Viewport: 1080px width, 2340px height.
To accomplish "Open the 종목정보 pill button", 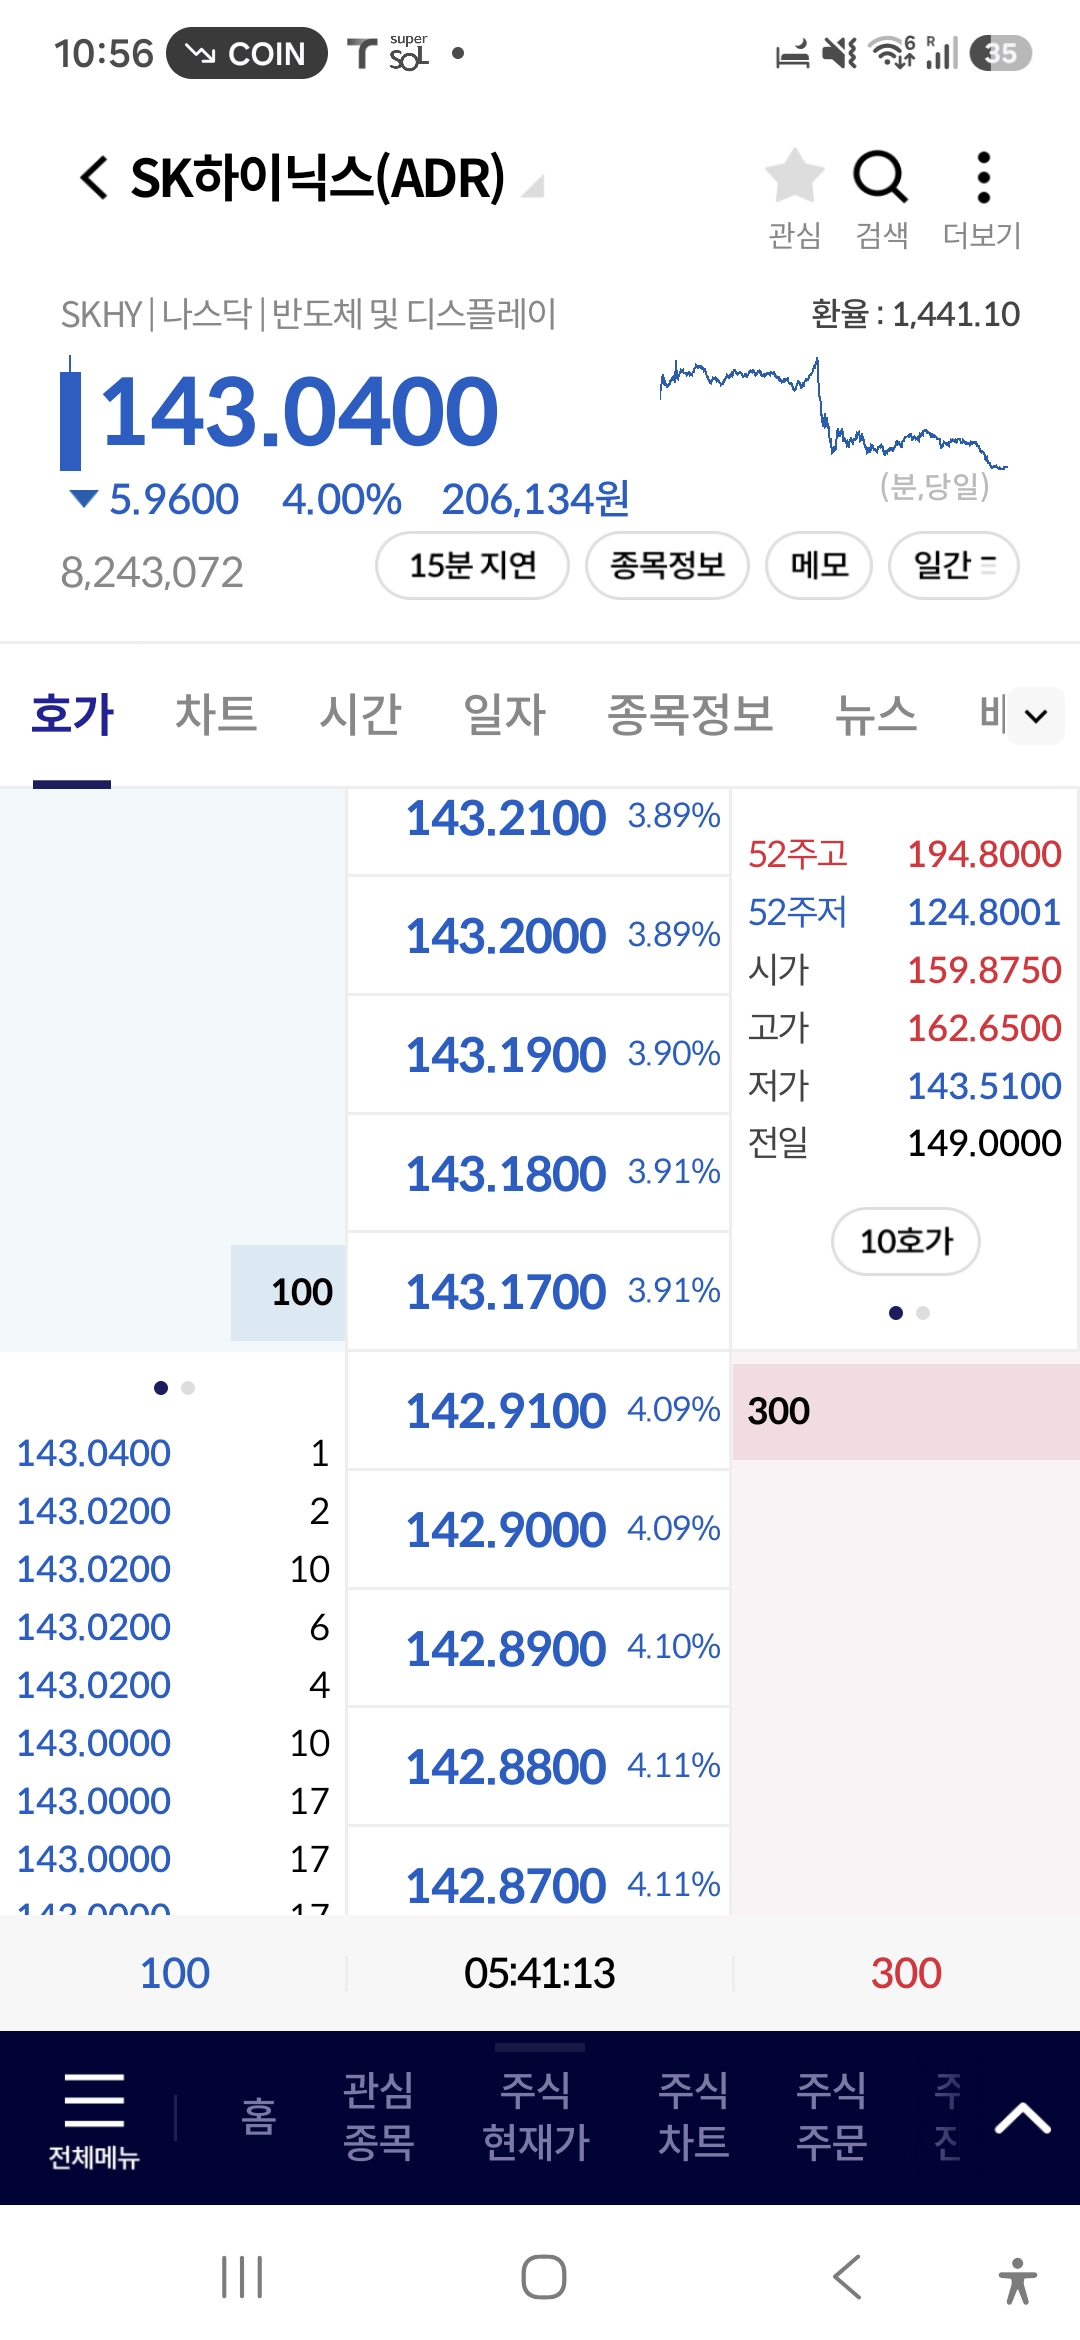I will pyautogui.click(x=667, y=566).
